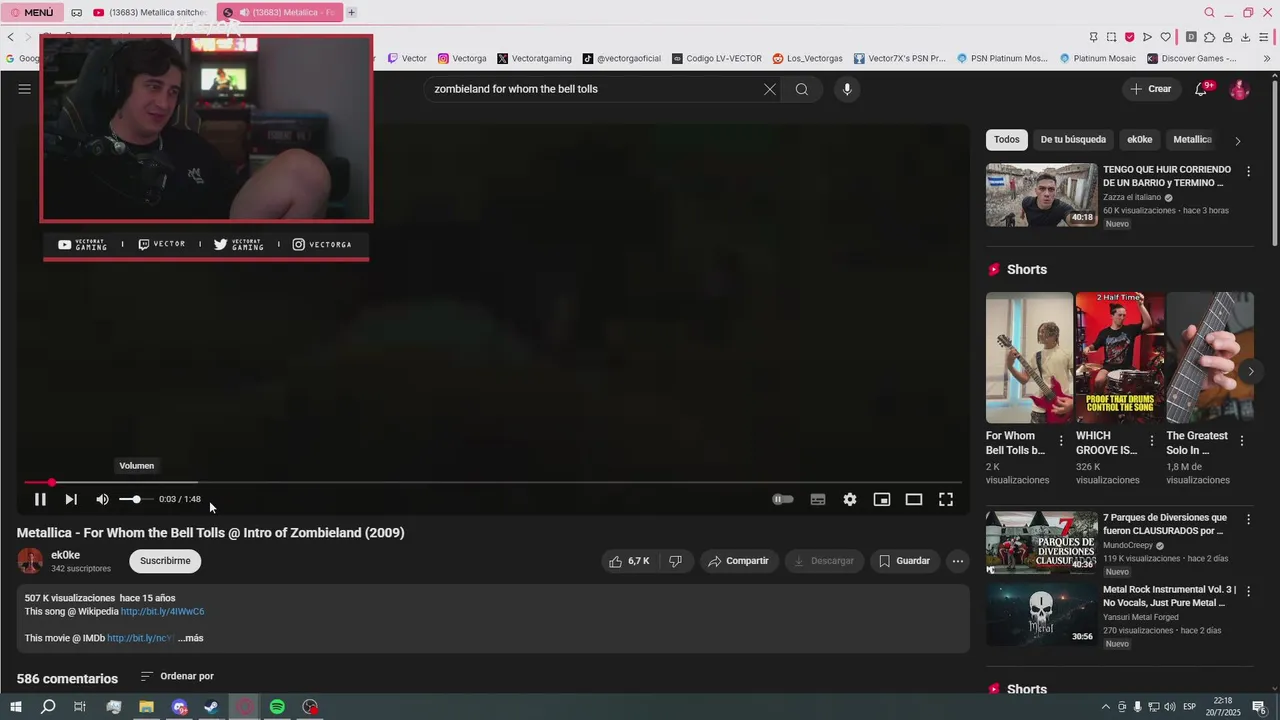Open the account avatar menu
Image resolution: width=1280 pixels, height=720 pixels.
[1240, 89]
